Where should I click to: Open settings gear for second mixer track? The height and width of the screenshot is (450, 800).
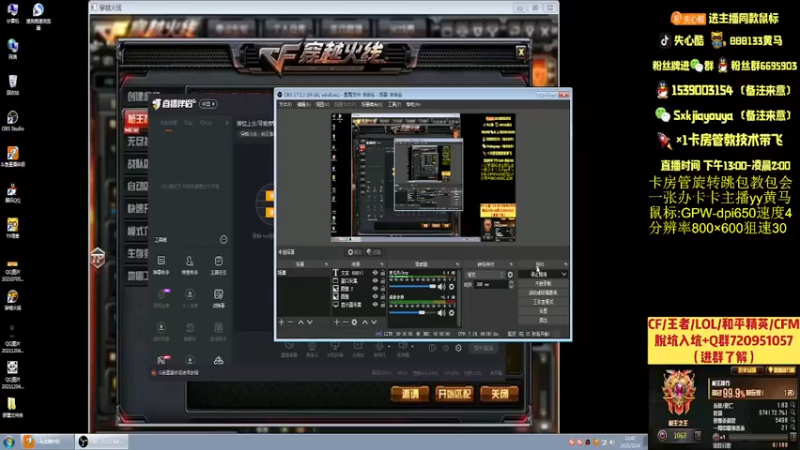(452, 312)
